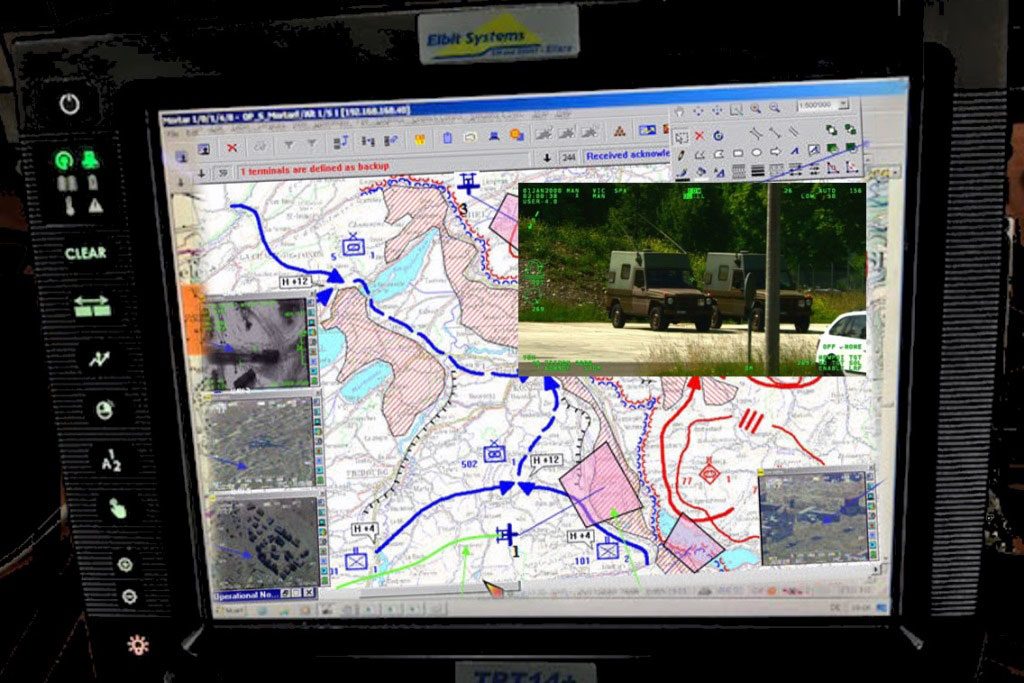Click the 244 message counter field
Screen dimensions: 1024x683
[x=568, y=157]
